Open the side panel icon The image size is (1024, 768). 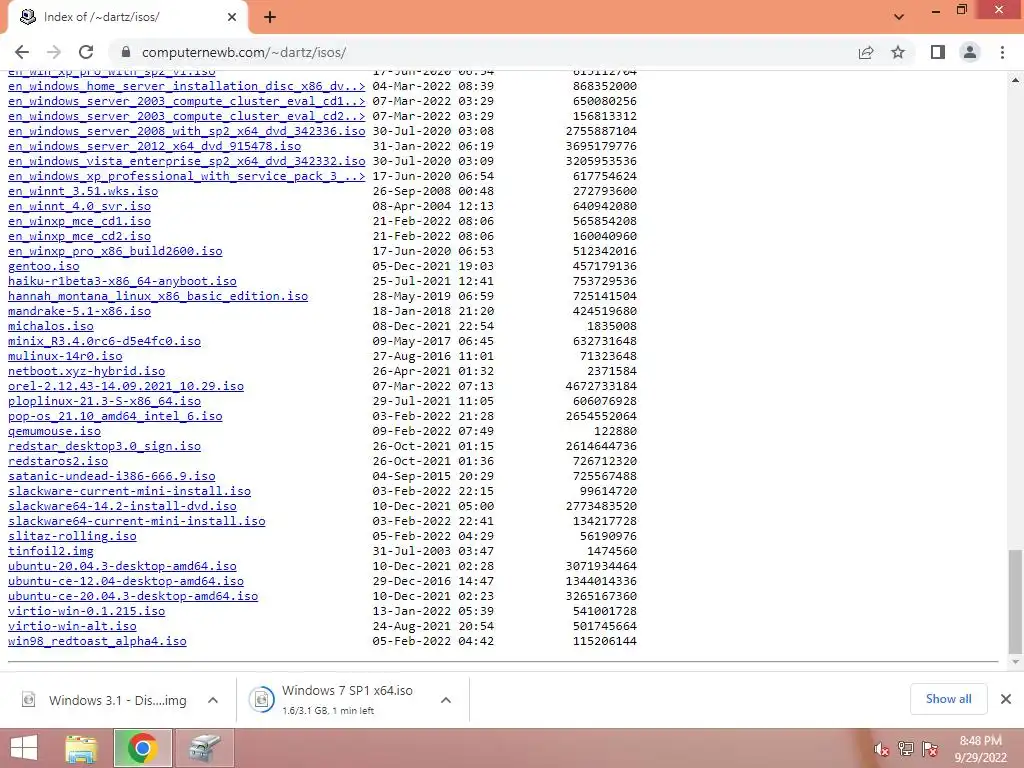pyautogui.click(x=938, y=52)
